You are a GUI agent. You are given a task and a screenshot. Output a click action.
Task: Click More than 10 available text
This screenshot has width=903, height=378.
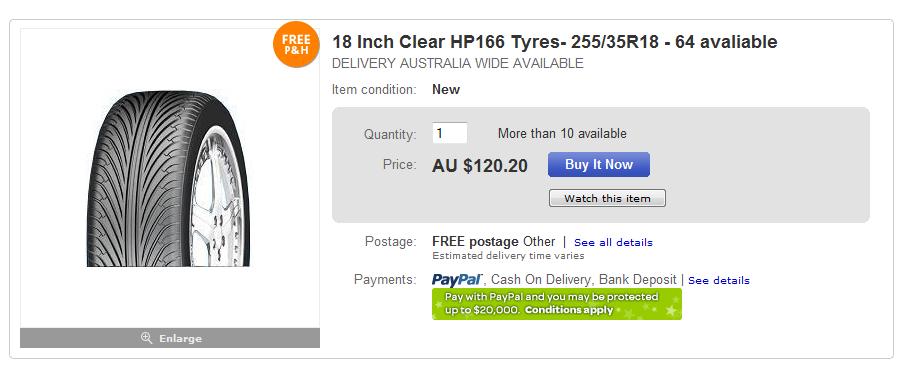point(562,134)
